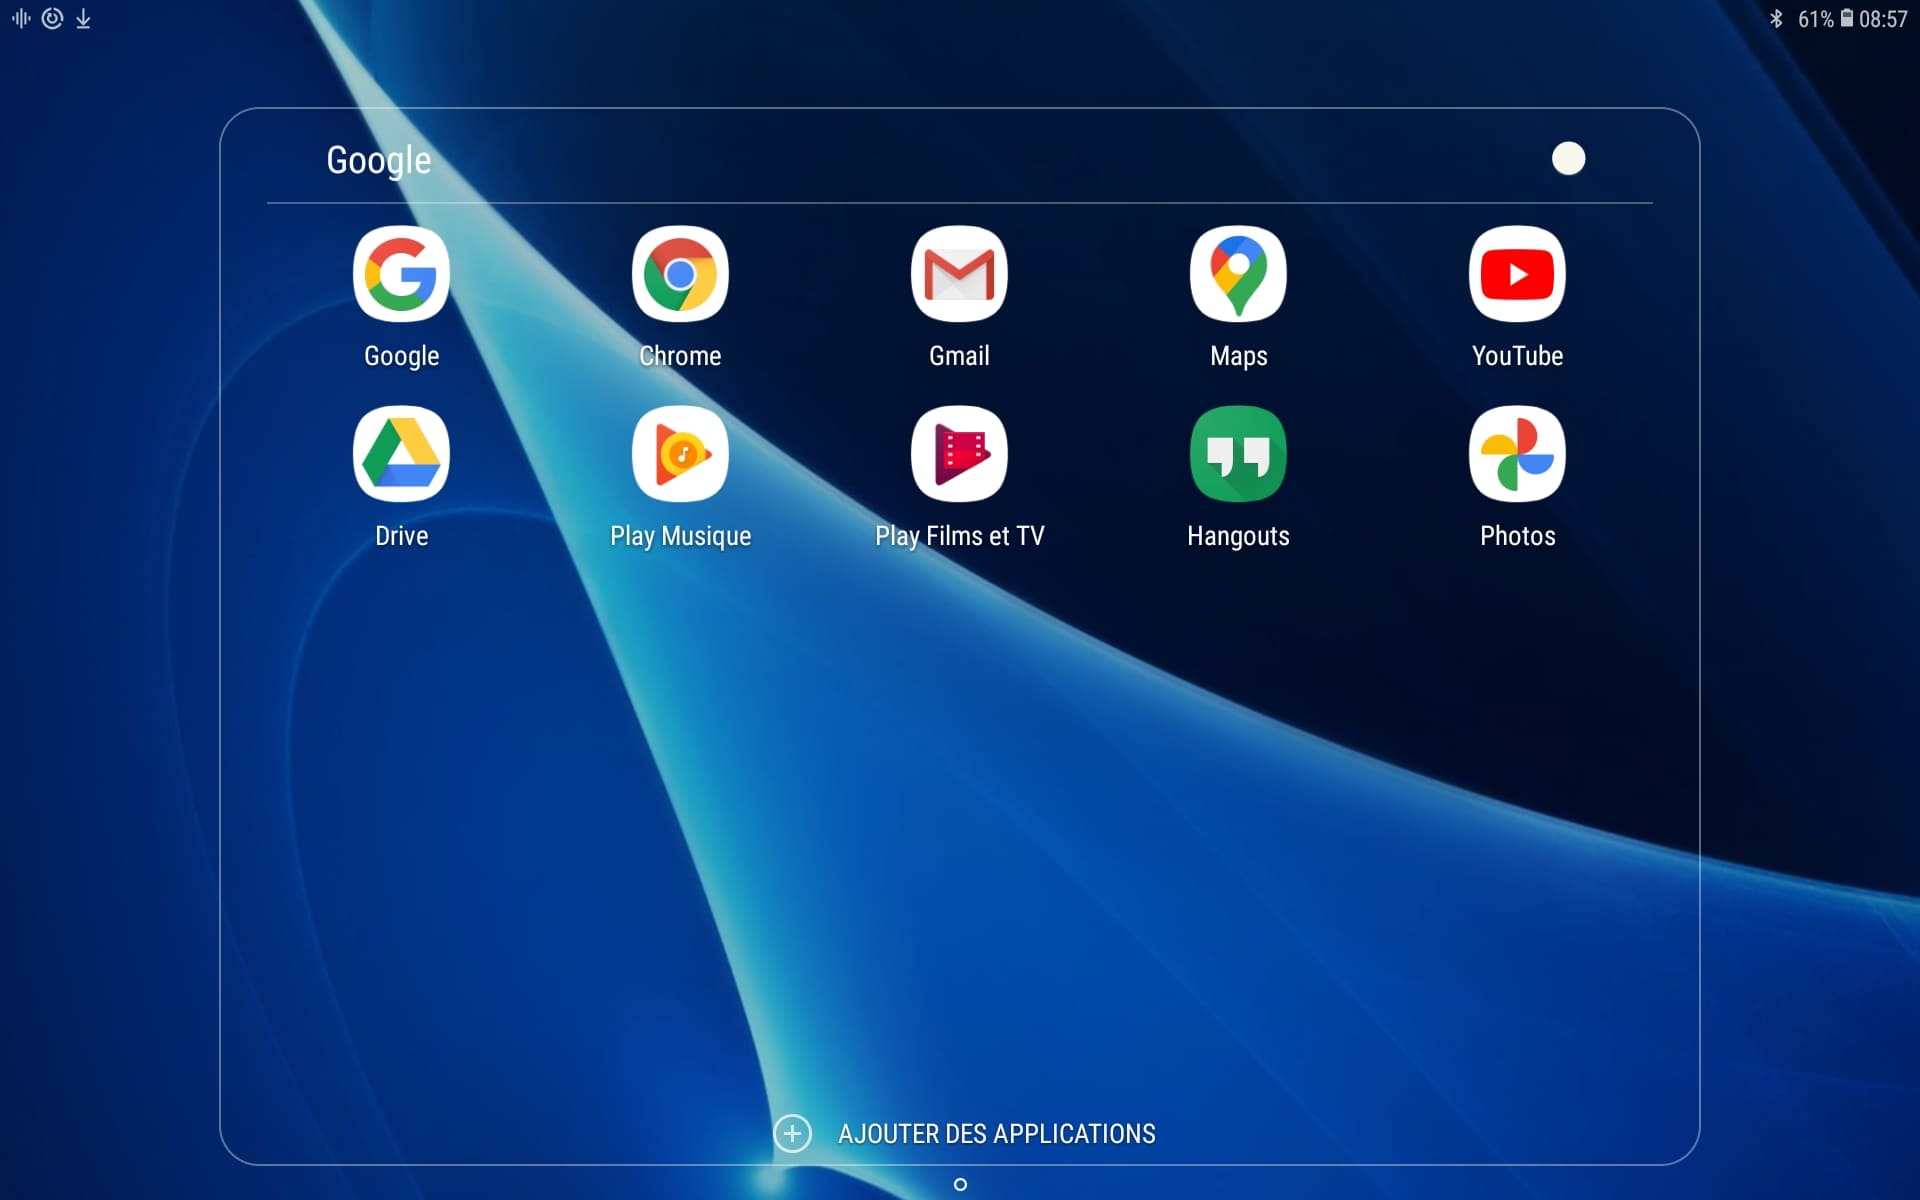Open the Hangouts app
Viewport: 1920px width, 1200px height.
(x=1238, y=454)
